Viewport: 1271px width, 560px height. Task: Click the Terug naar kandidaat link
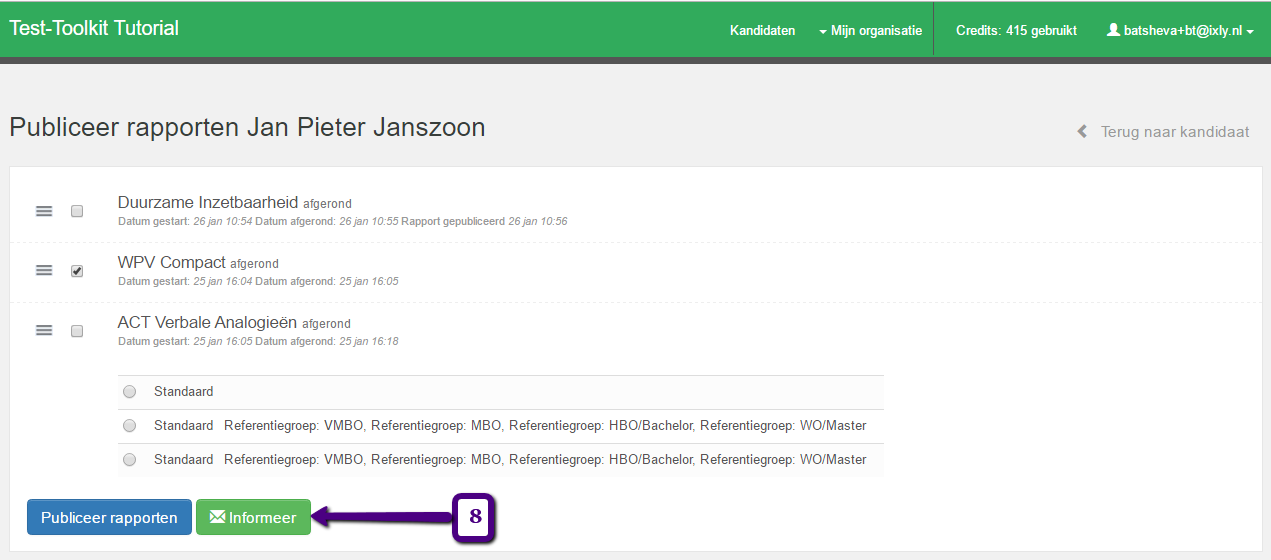1163,132
